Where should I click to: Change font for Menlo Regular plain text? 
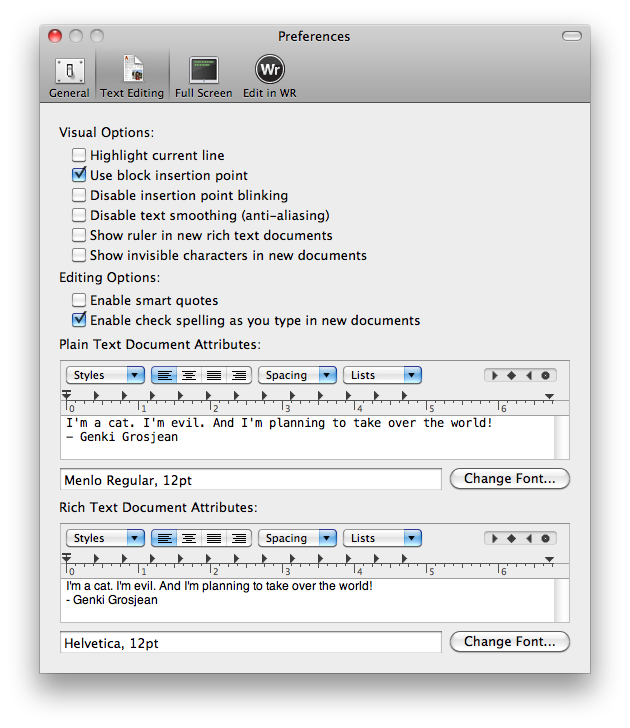509,479
